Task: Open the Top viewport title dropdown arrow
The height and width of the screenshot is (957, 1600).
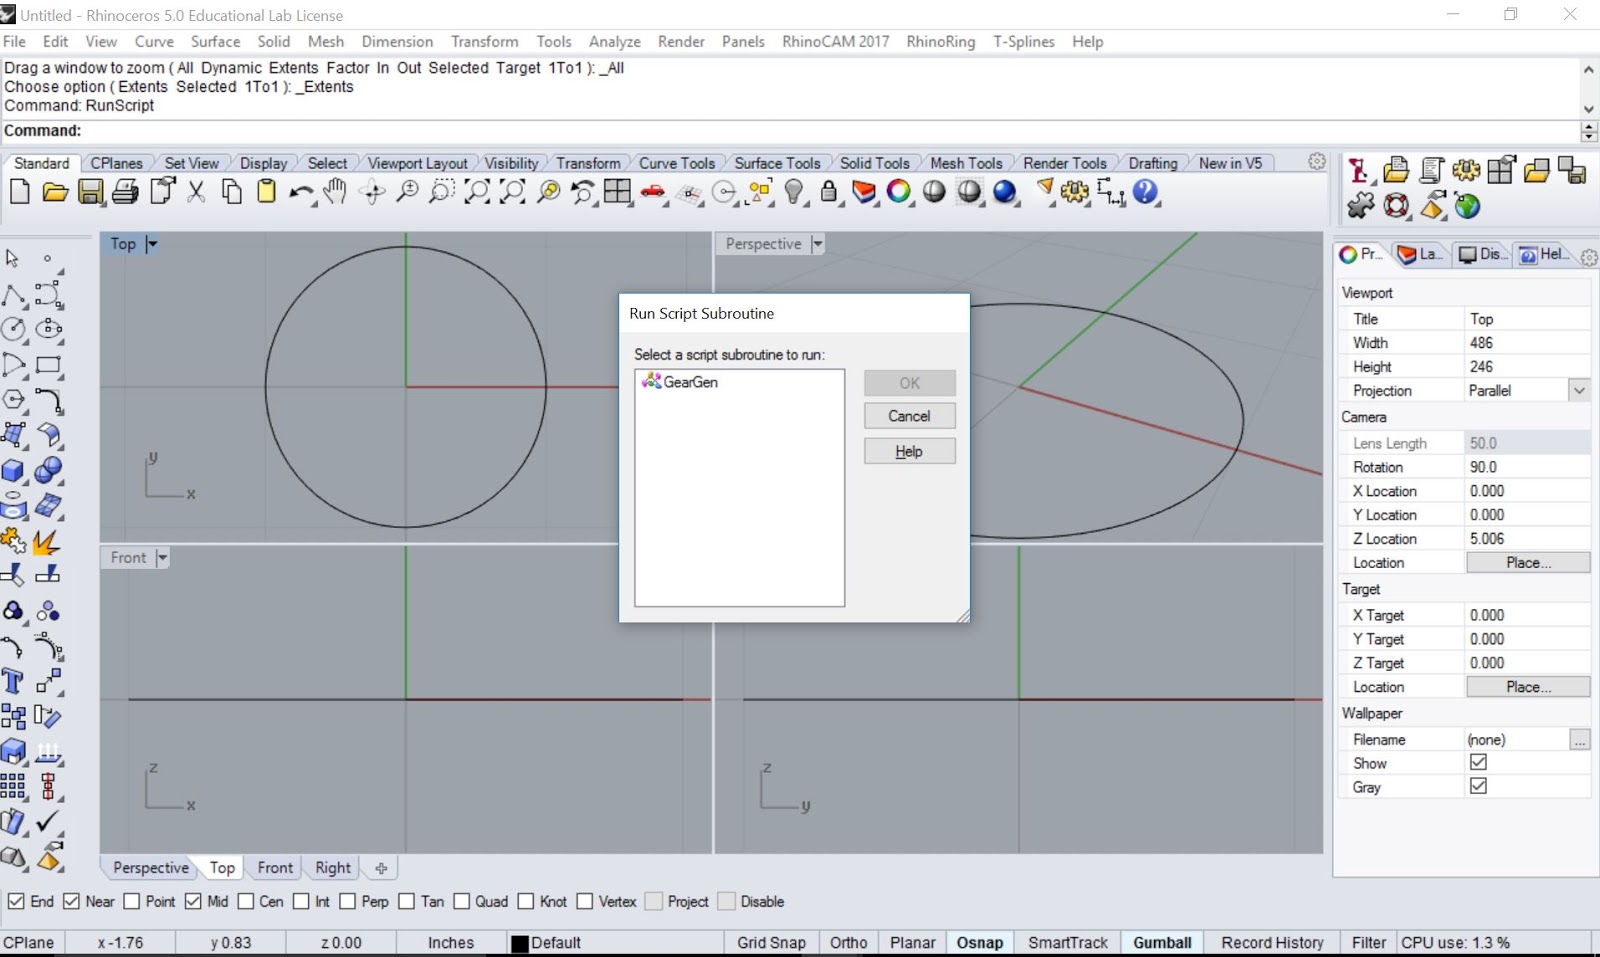Action: 152,244
